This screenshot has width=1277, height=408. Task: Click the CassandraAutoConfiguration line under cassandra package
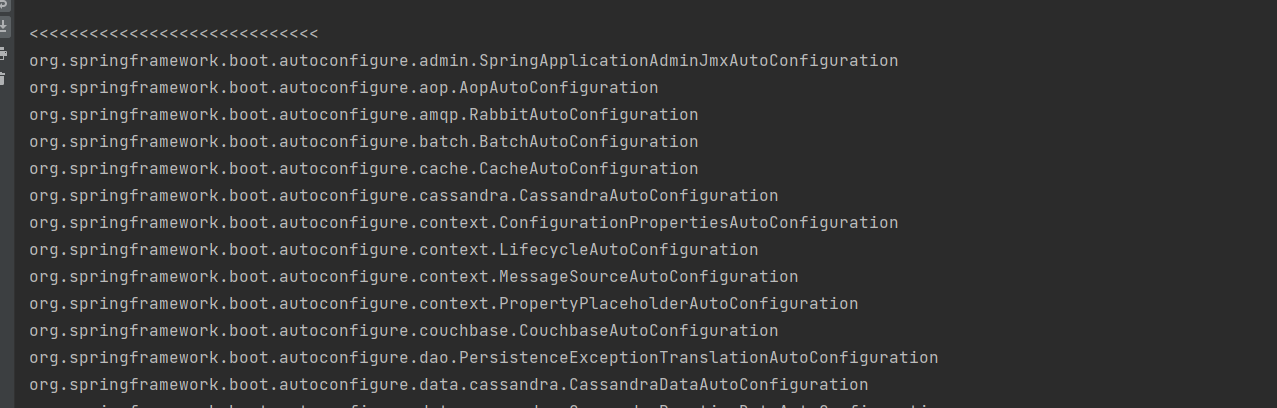point(404,196)
